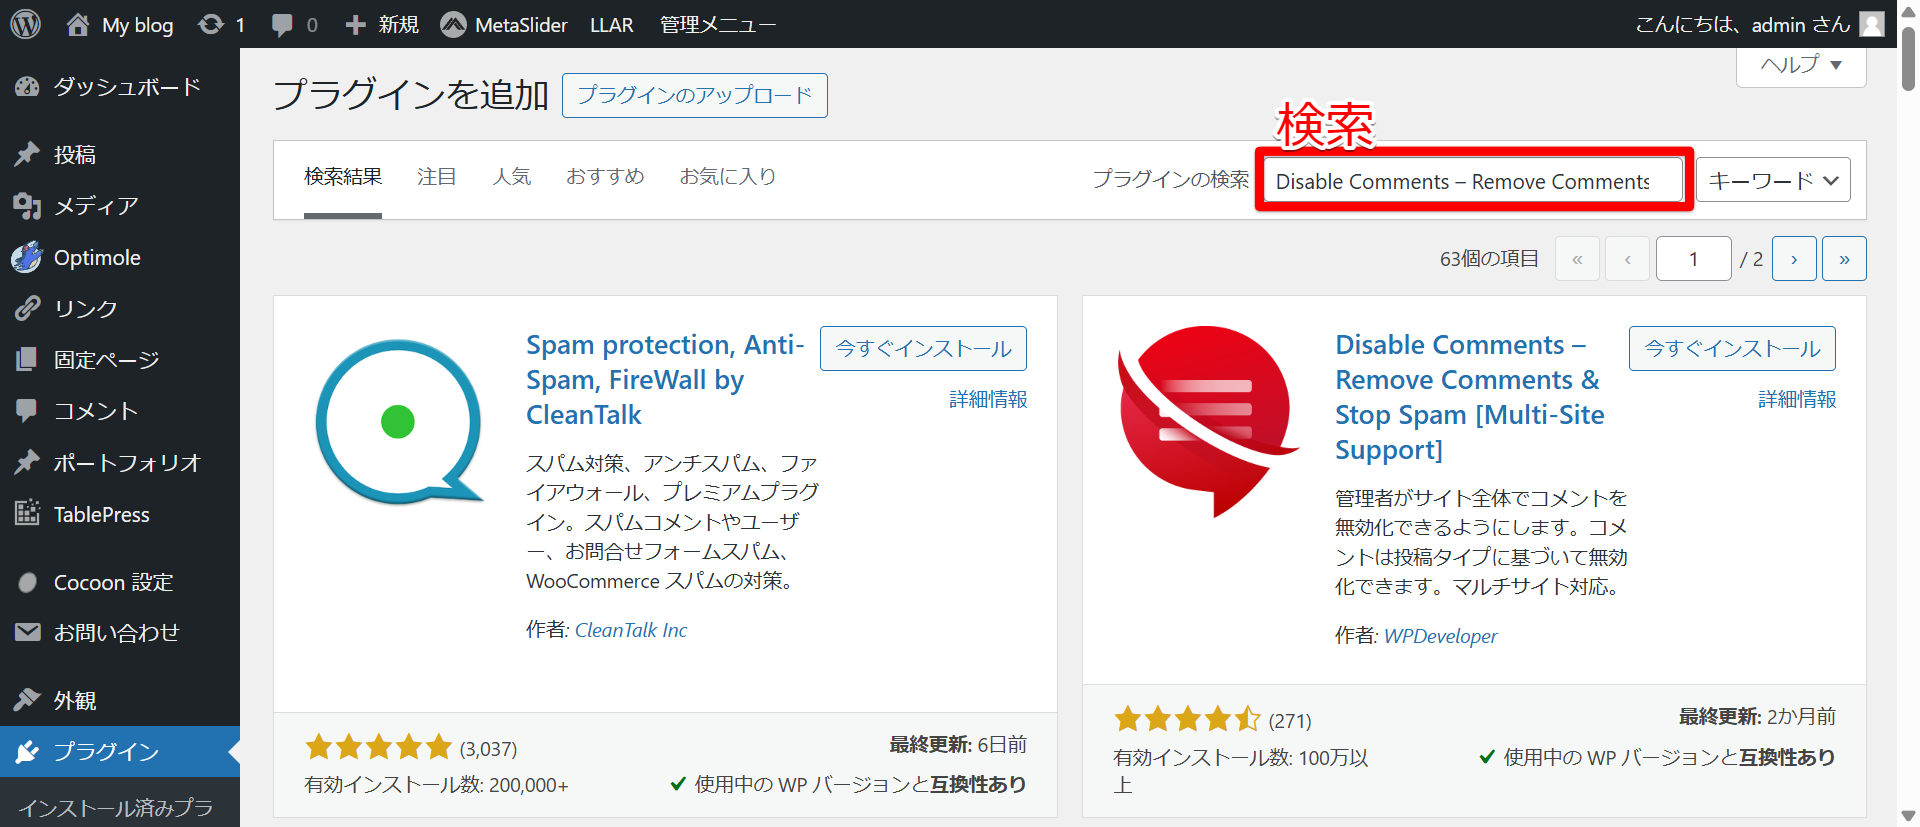
Task: Click the plus icon for 新規
Action: click(355, 25)
